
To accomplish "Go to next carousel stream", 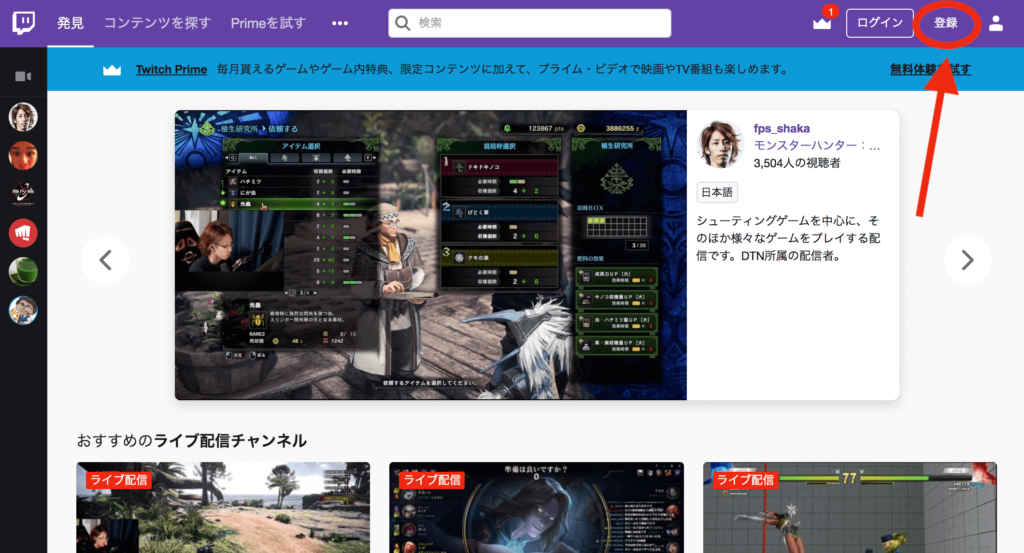I will [x=968, y=260].
